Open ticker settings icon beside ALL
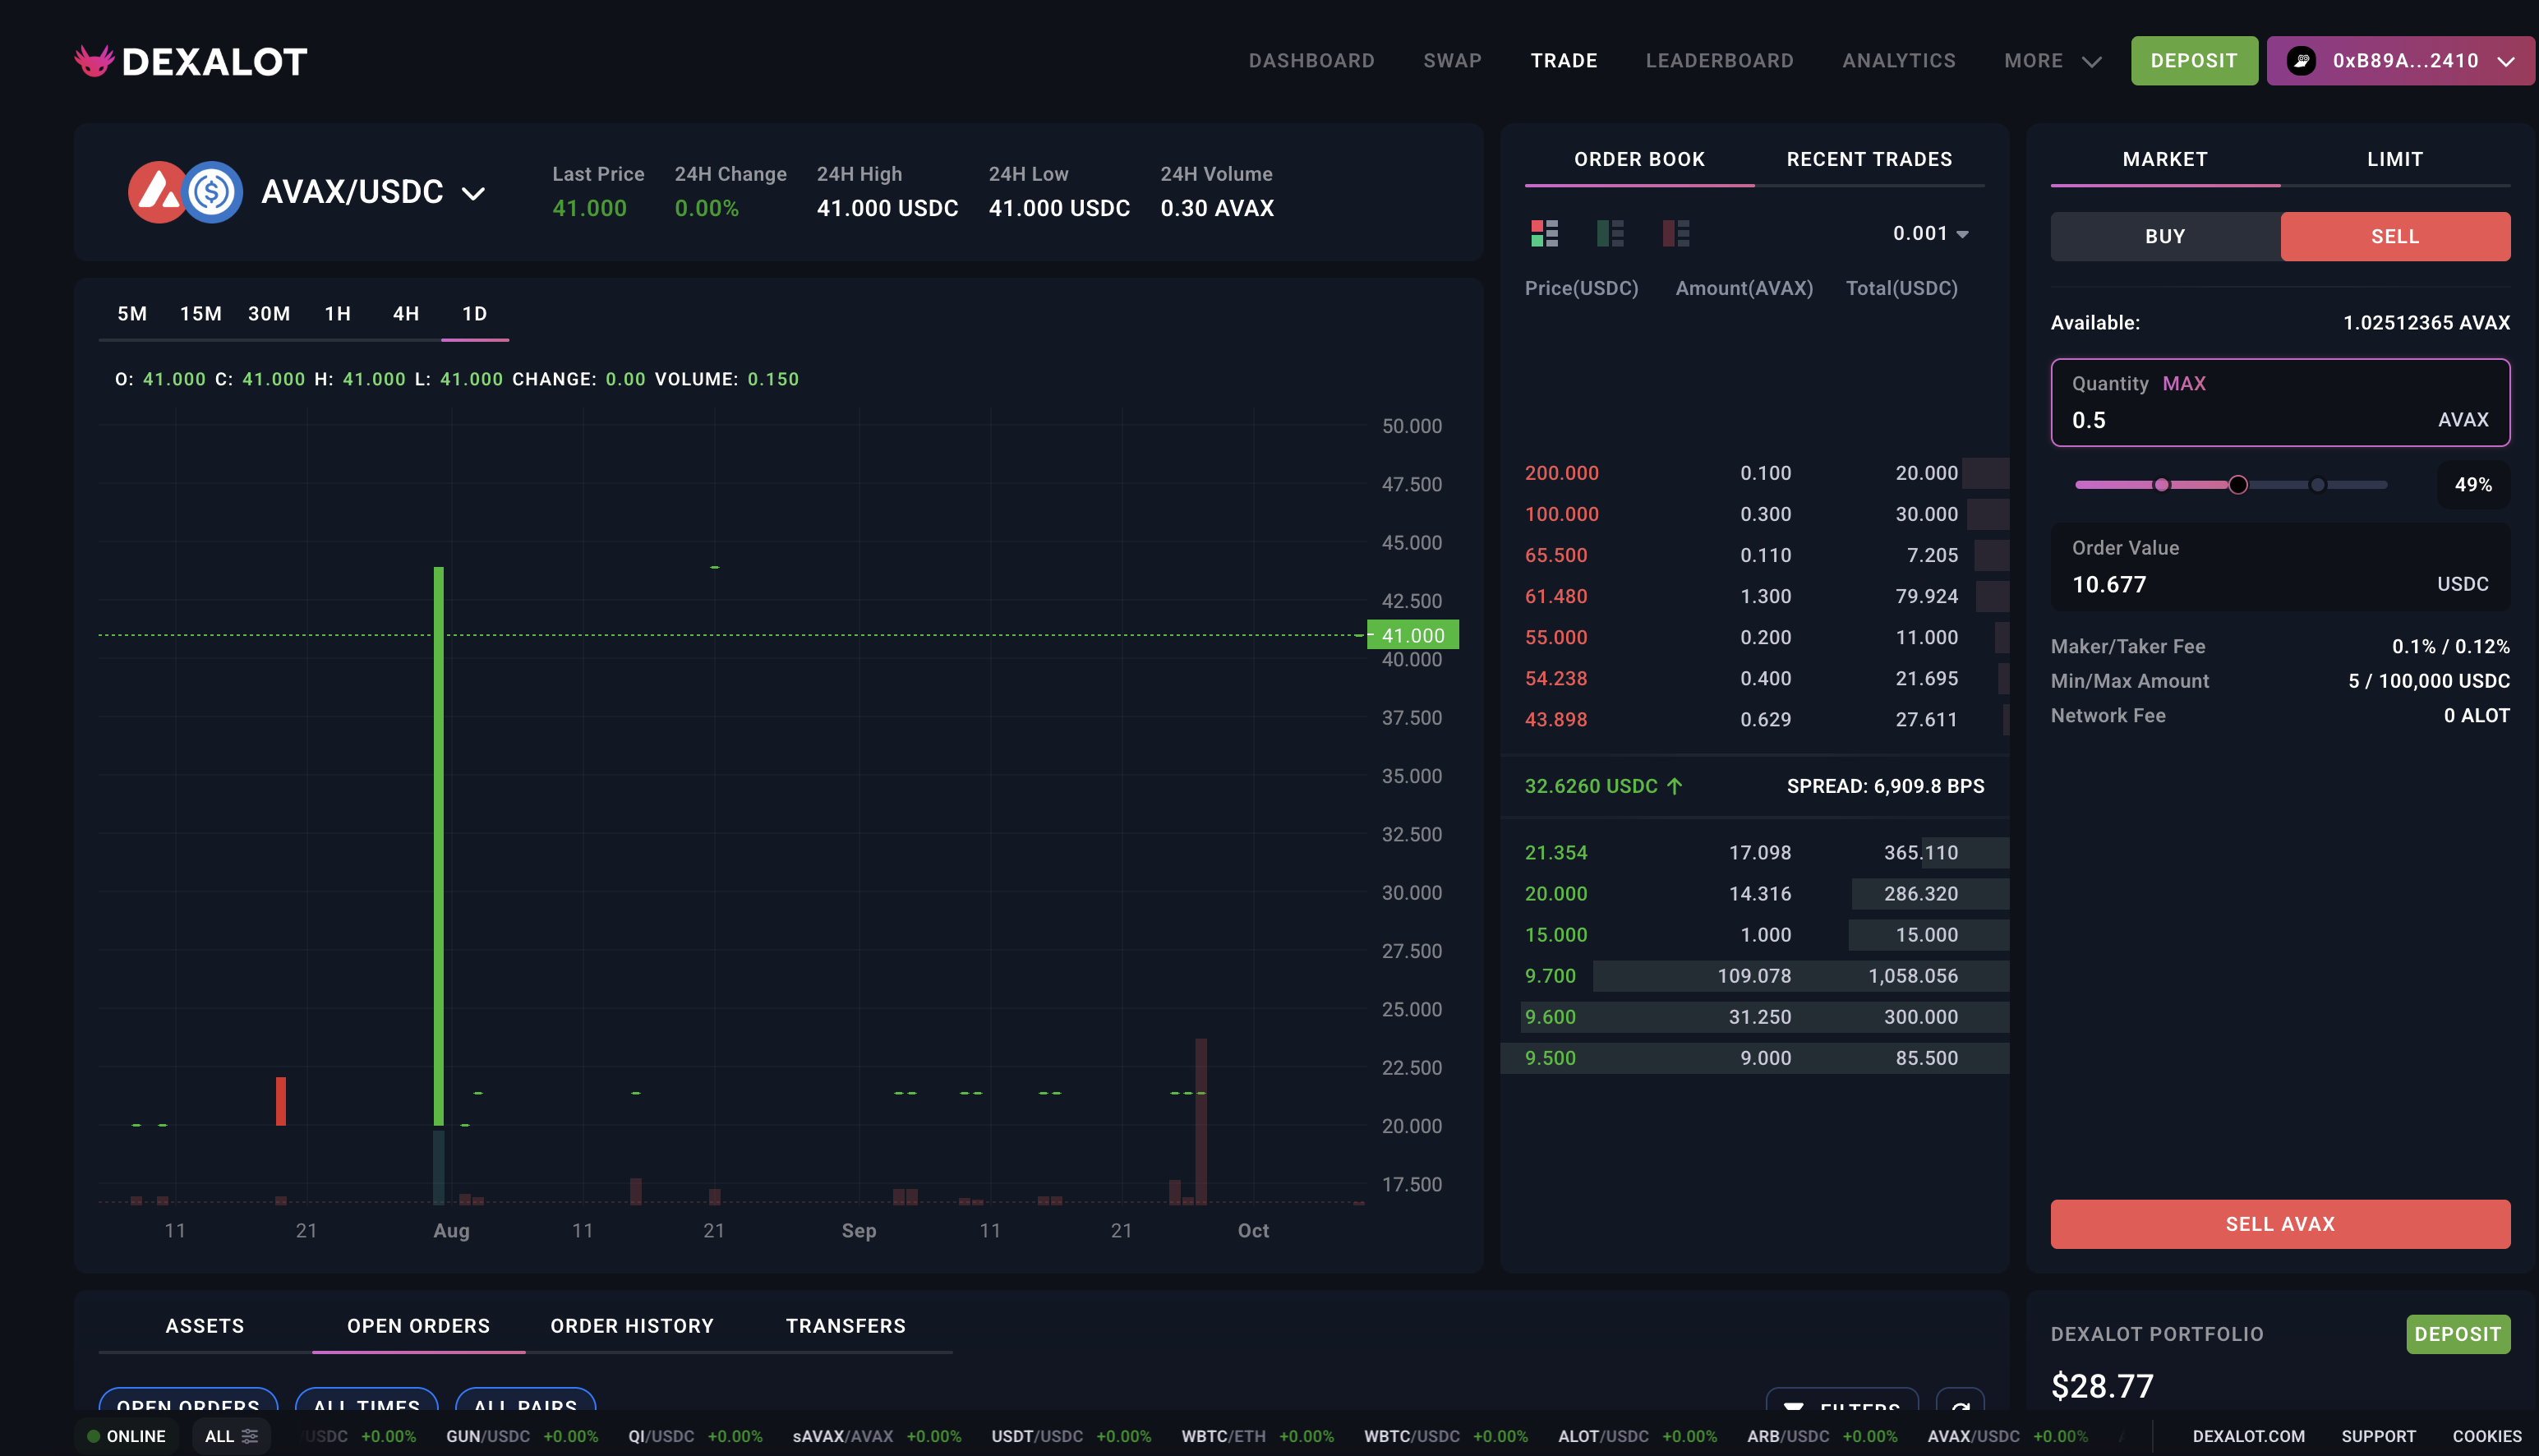The image size is (2539, 1456). [250, 1436]
